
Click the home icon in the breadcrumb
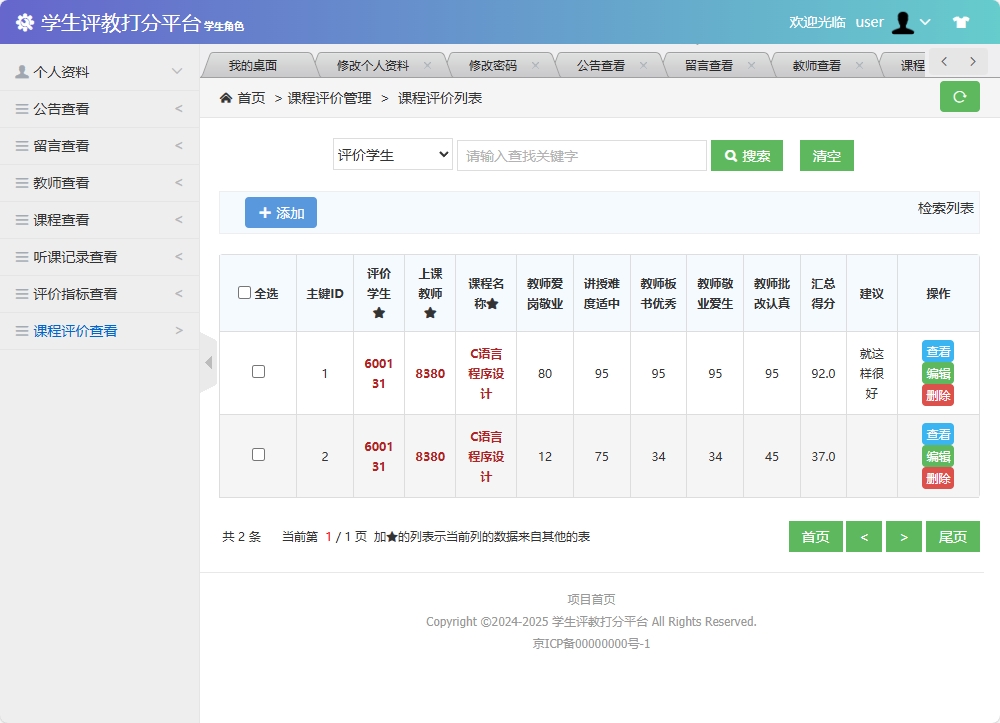tap(227, 99)
